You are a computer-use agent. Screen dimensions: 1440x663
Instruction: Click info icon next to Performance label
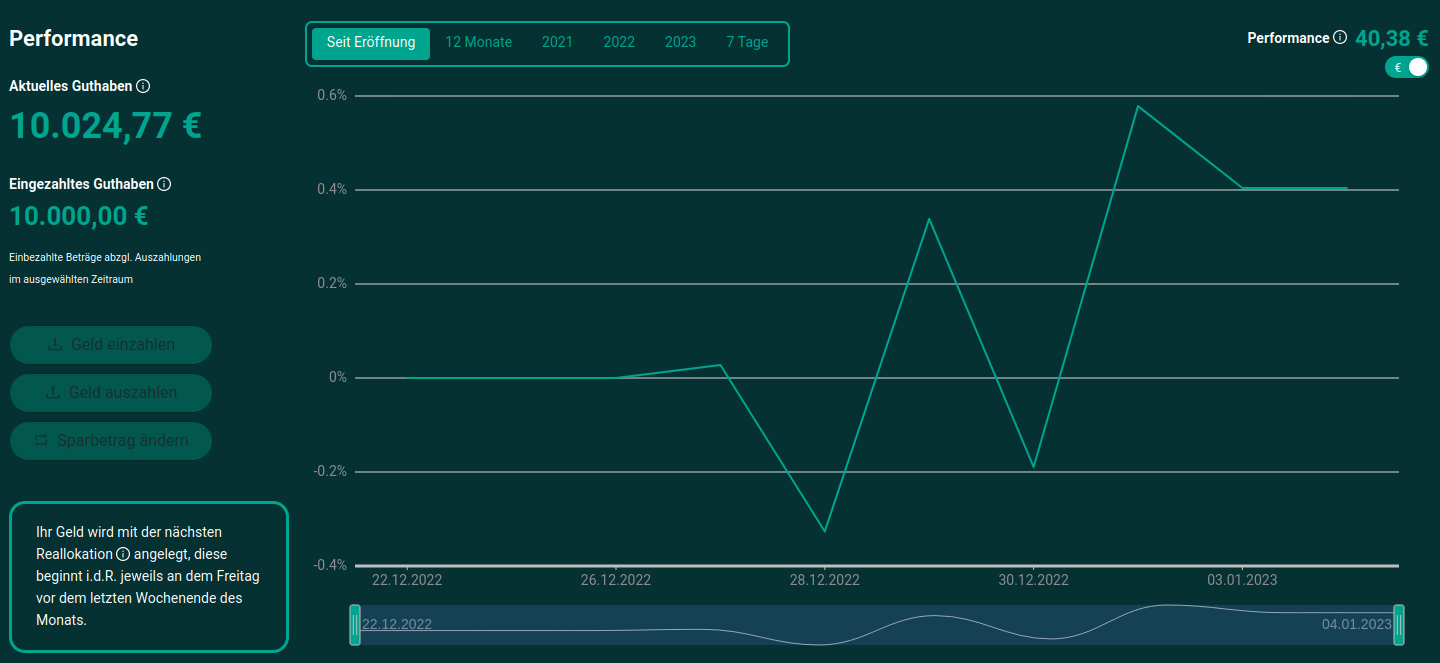[1340, 38]
